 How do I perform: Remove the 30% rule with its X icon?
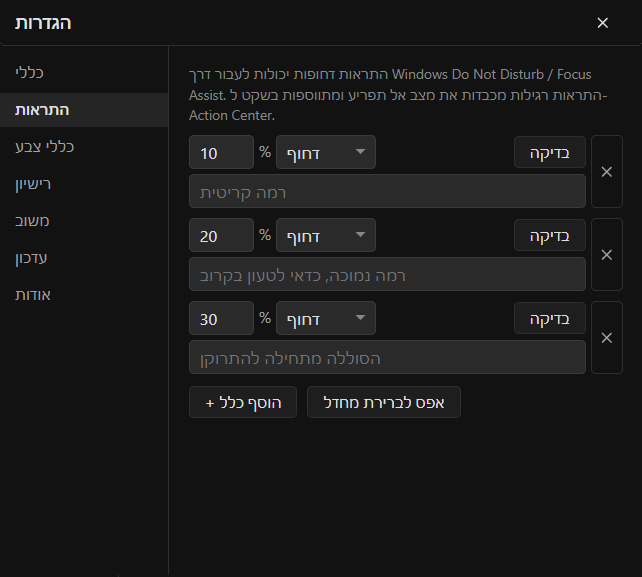coord(607,337)
